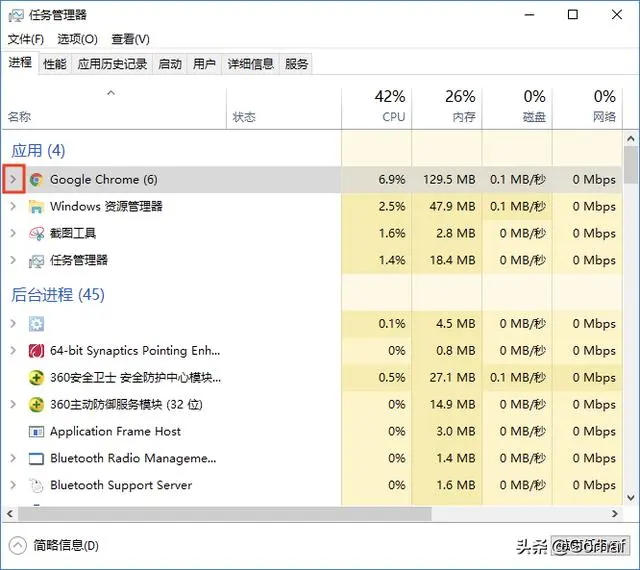Expand the 360主动防御服务模块 row
640x570 pixels.
[13, 404]
